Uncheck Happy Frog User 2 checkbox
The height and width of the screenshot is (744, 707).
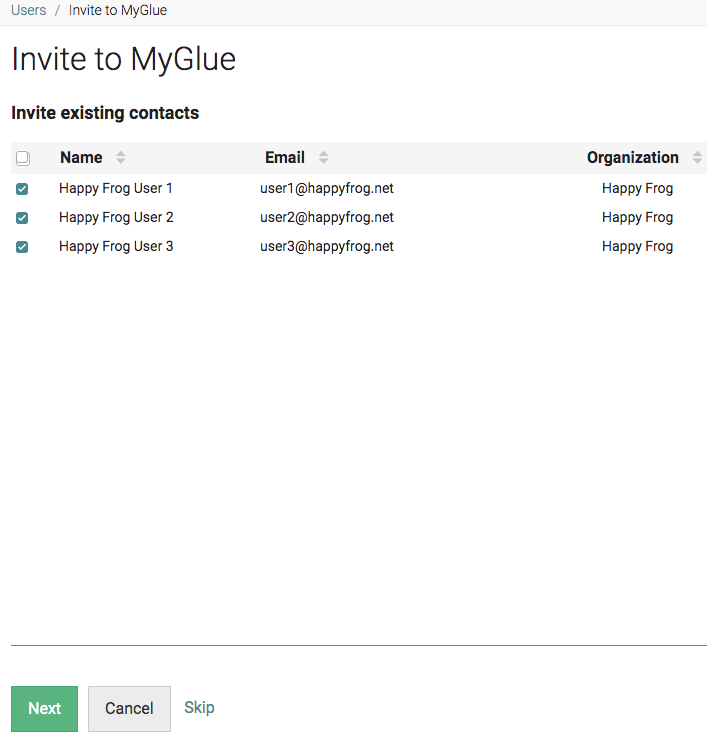pyautogui.click(x=22, y=218)
